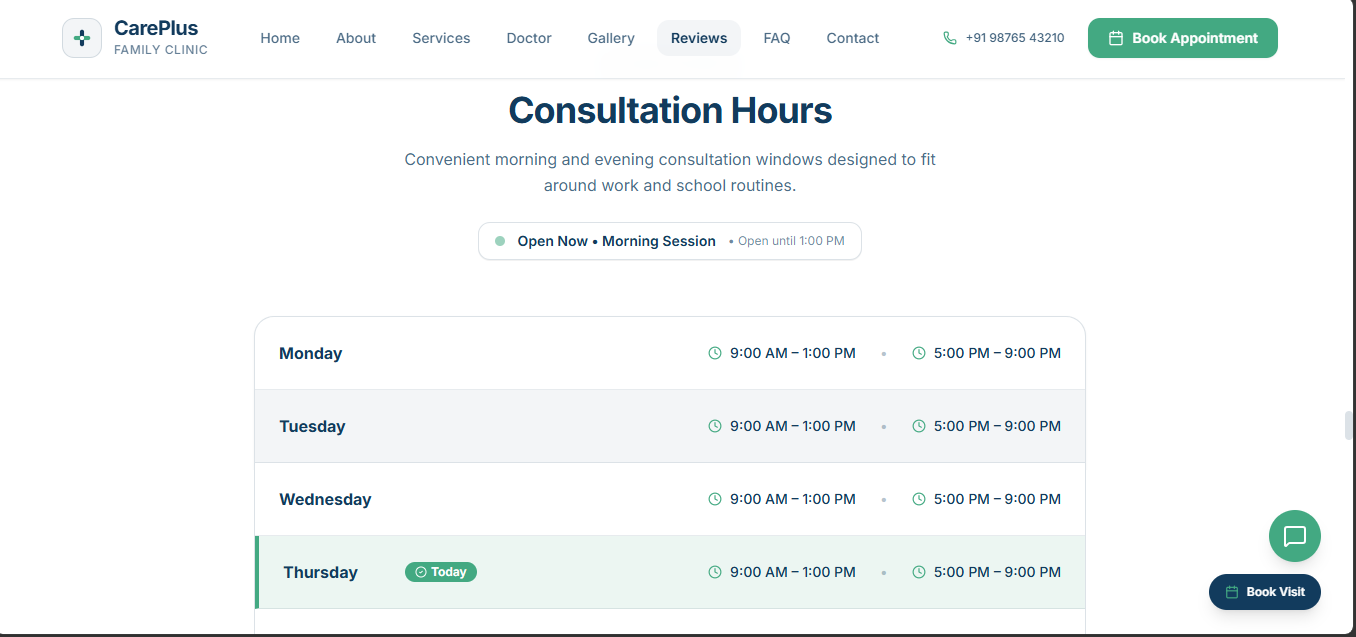Click the Consultation Hours heading
The width and height of the screenshot is (1356, 637).
coord(670,110)
